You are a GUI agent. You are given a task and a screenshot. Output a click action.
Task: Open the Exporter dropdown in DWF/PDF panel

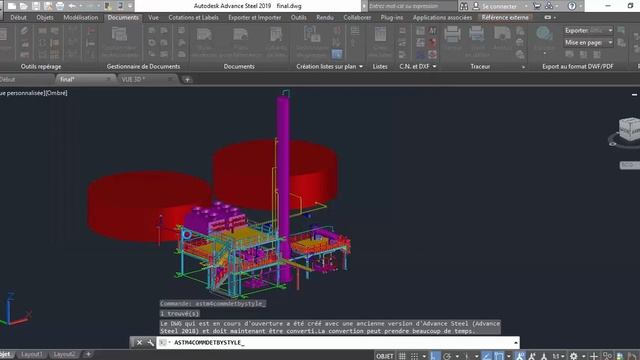click(x=588, y=30)
